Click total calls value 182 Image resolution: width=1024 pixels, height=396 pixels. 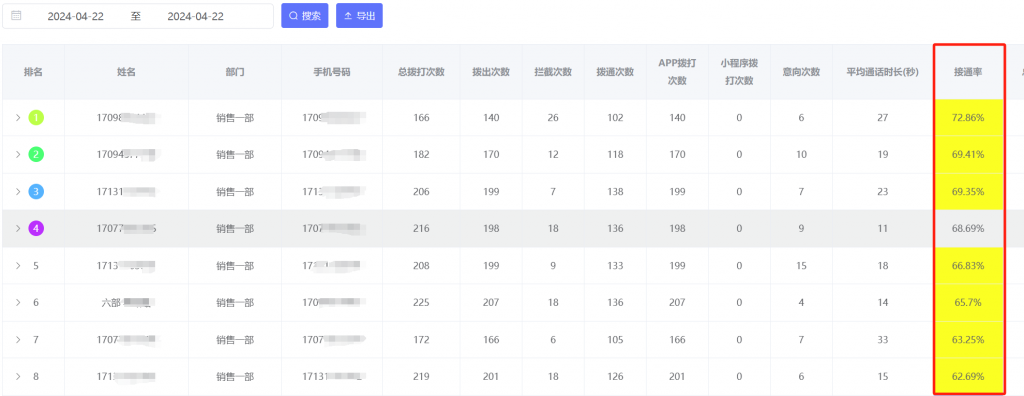point(421,155)
